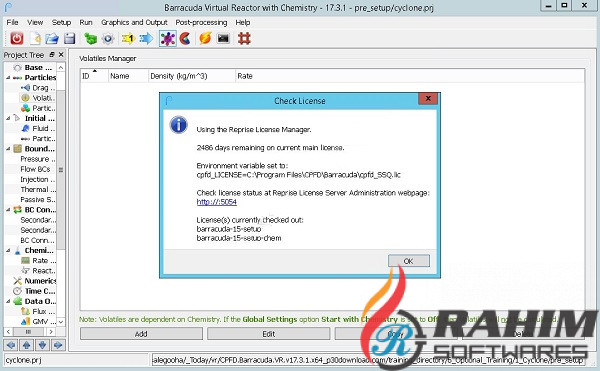This screenshot has width=600, height=371.
Task: Click the down arrow navigation button below tree
Action: [x=42, y=345]
